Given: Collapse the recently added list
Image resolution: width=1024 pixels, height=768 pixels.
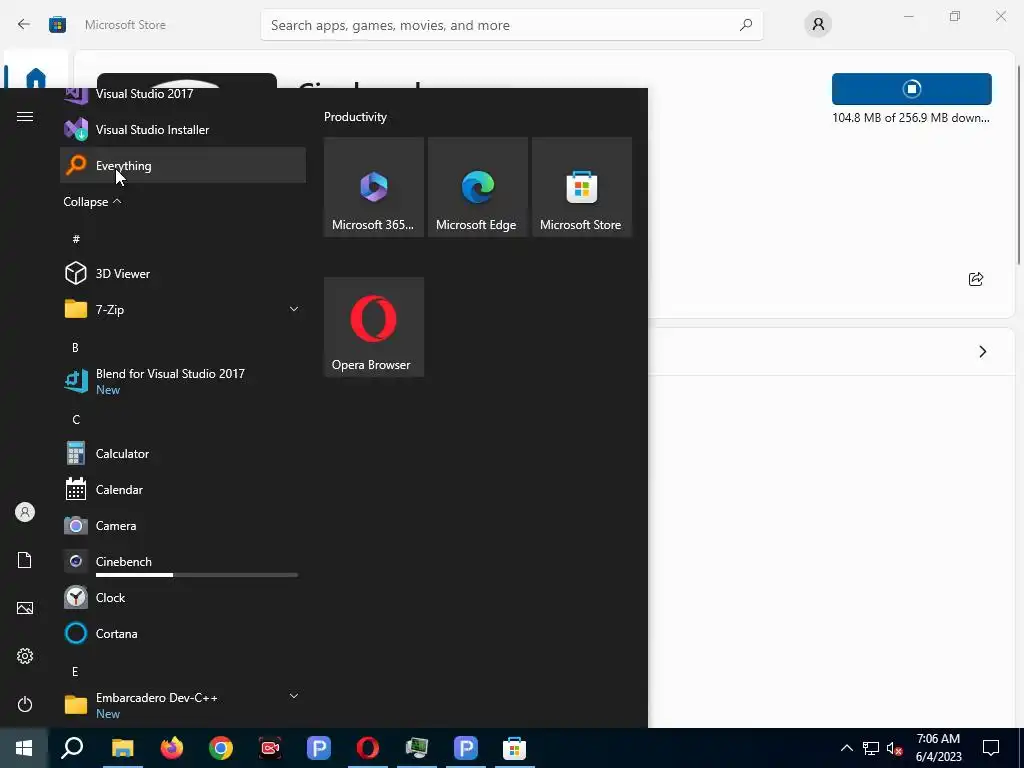Looking at the screenshot, I should (92, 202).
